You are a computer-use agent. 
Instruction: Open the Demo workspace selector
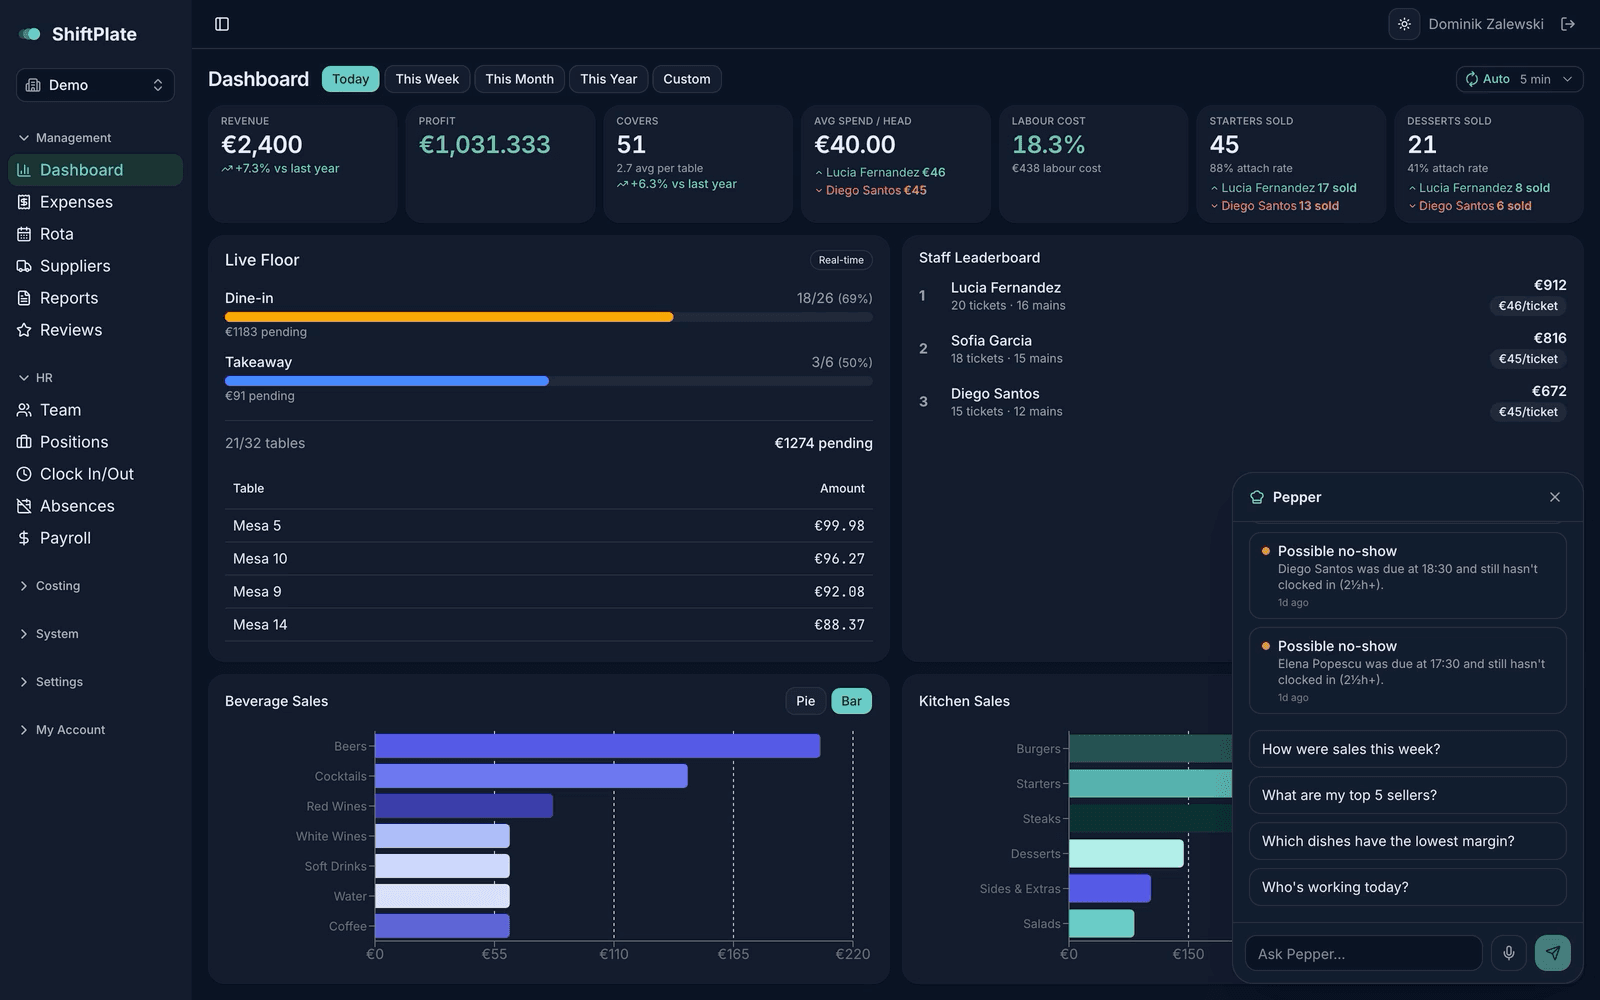(95, 85)
